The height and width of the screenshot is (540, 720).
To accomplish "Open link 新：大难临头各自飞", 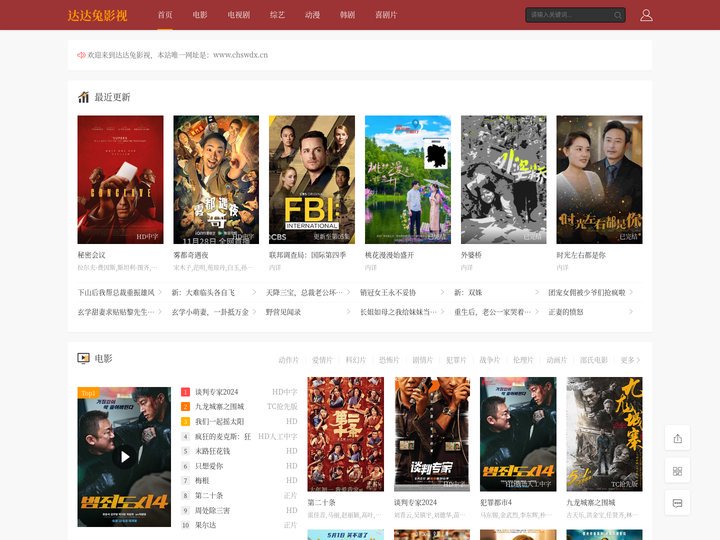I will pos(203,292).
